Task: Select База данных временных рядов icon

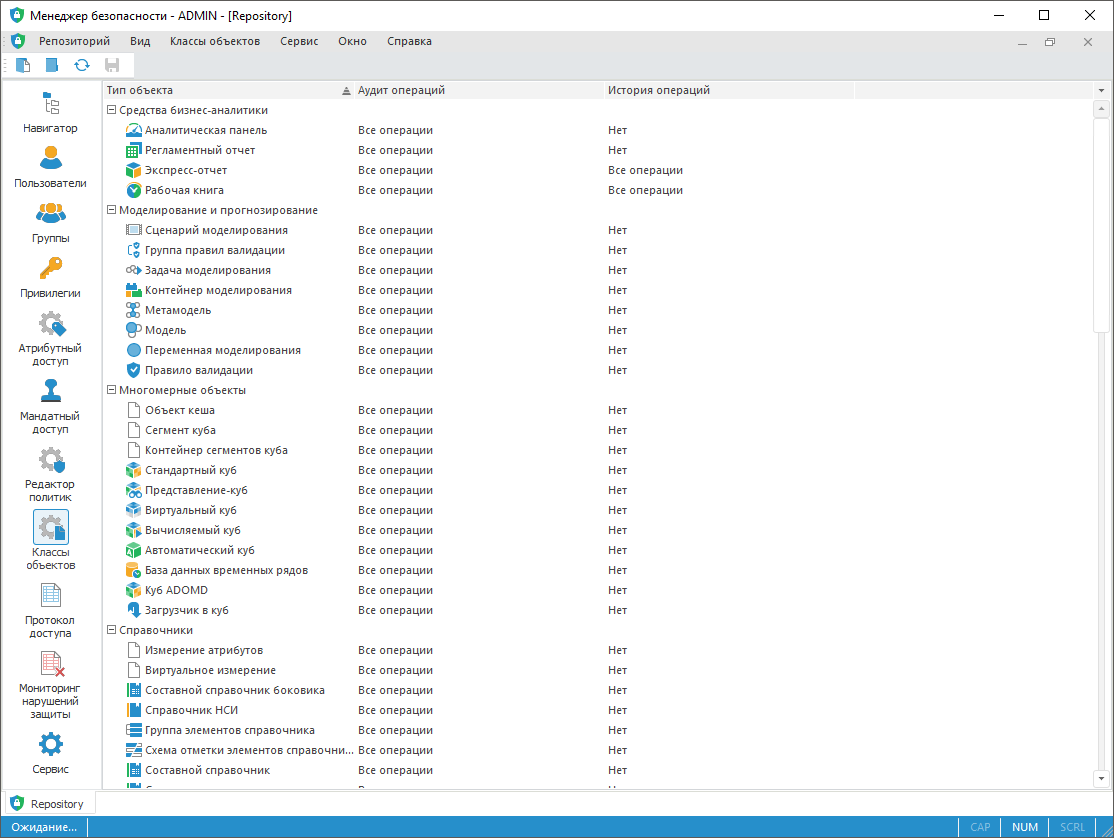Action: [134, 570]
